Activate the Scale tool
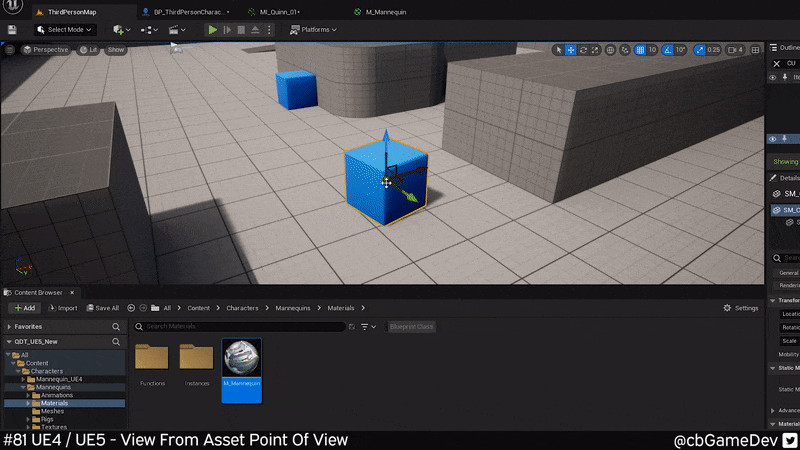800x450 pixels. pyautogui.click(x=595, y=49)
